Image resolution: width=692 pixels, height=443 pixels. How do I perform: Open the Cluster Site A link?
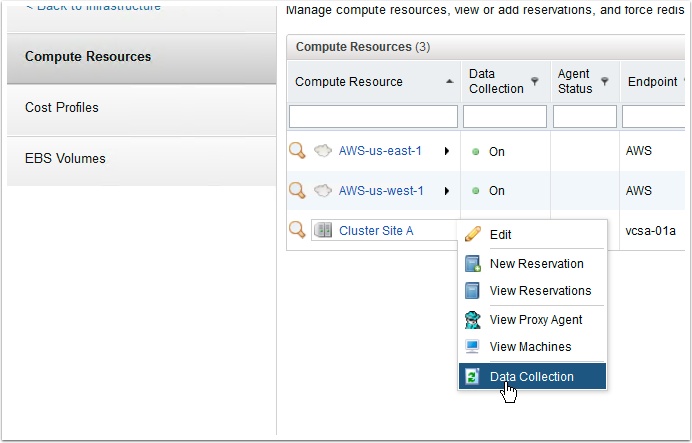coord(376,231)
